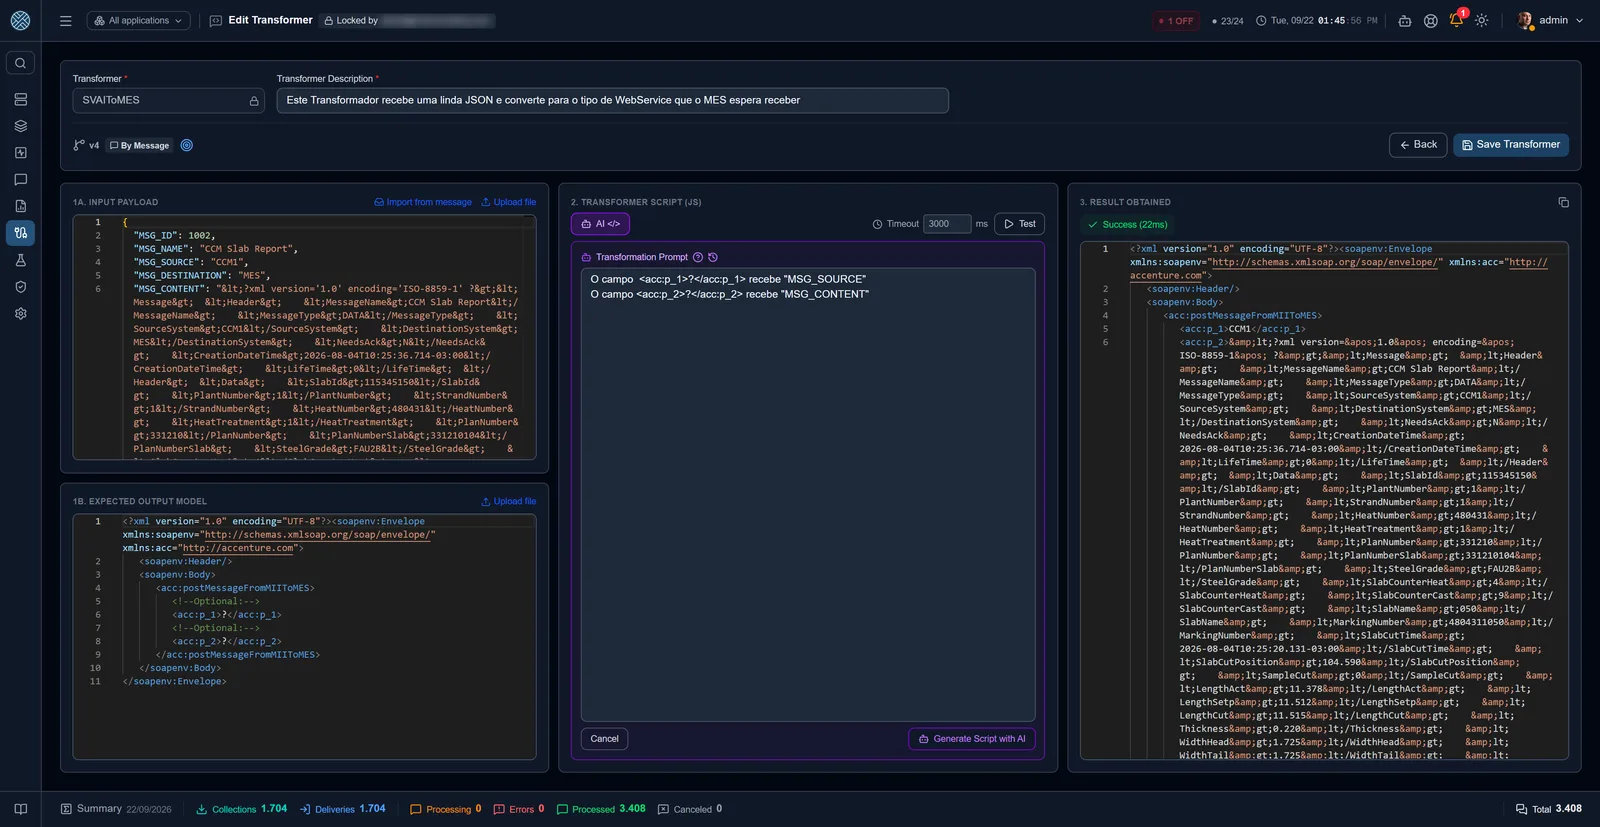Select the highlighted transformers sidebar icon
The width and height of the screenshot is (1600, 827).
(x=20, y=233)
